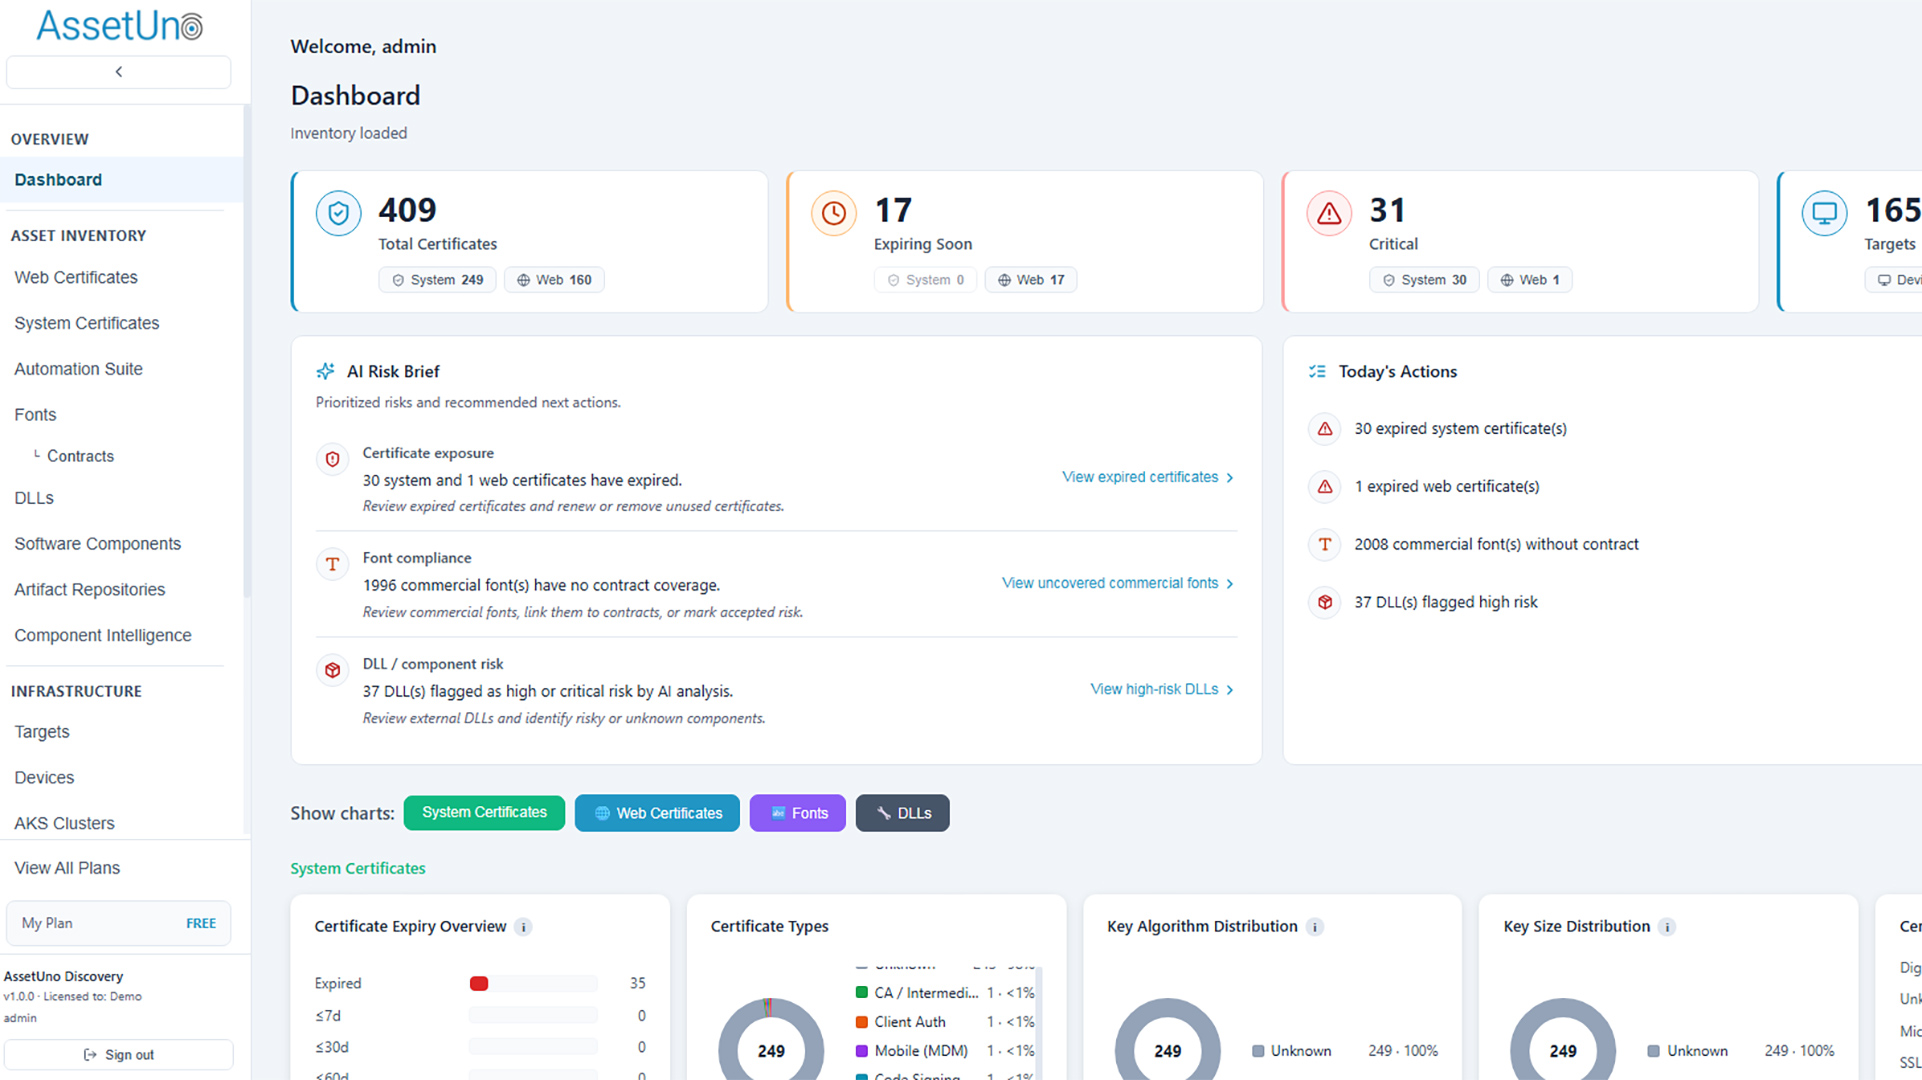The width and height of the screenshot is (1922, 1080).
Task: Open Targets under Infrastructure
Action: [x=42, y=732]
